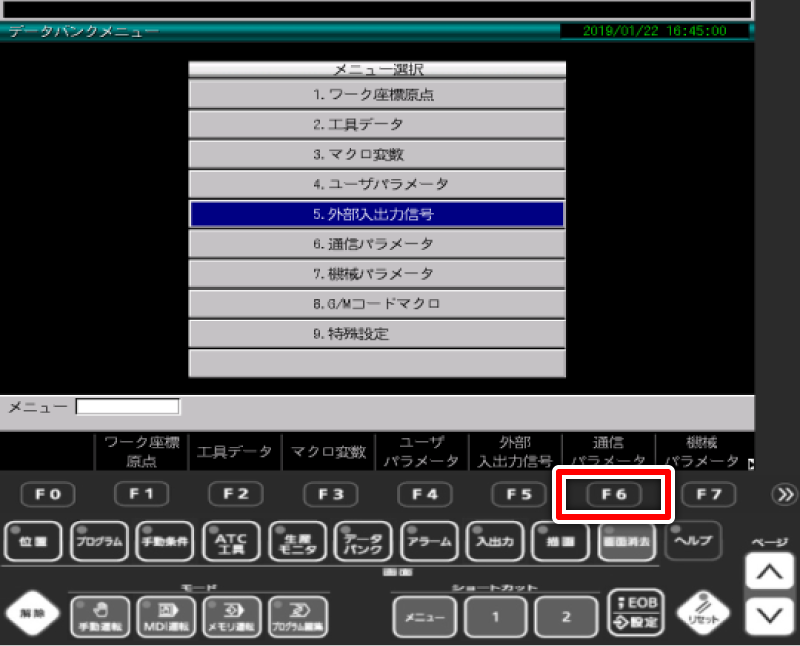Click the メニュー input field
Image resolution: width=800 pixels, height=646 pixels.
[130, 405]
